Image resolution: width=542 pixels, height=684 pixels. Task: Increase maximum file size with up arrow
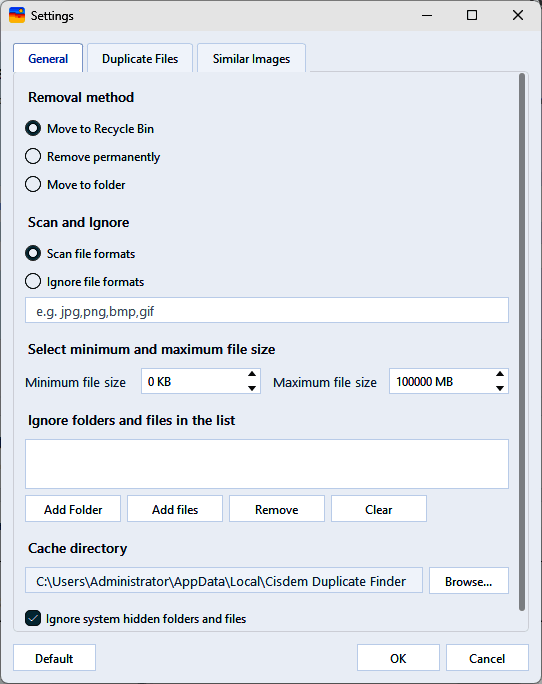coord(500,374)
